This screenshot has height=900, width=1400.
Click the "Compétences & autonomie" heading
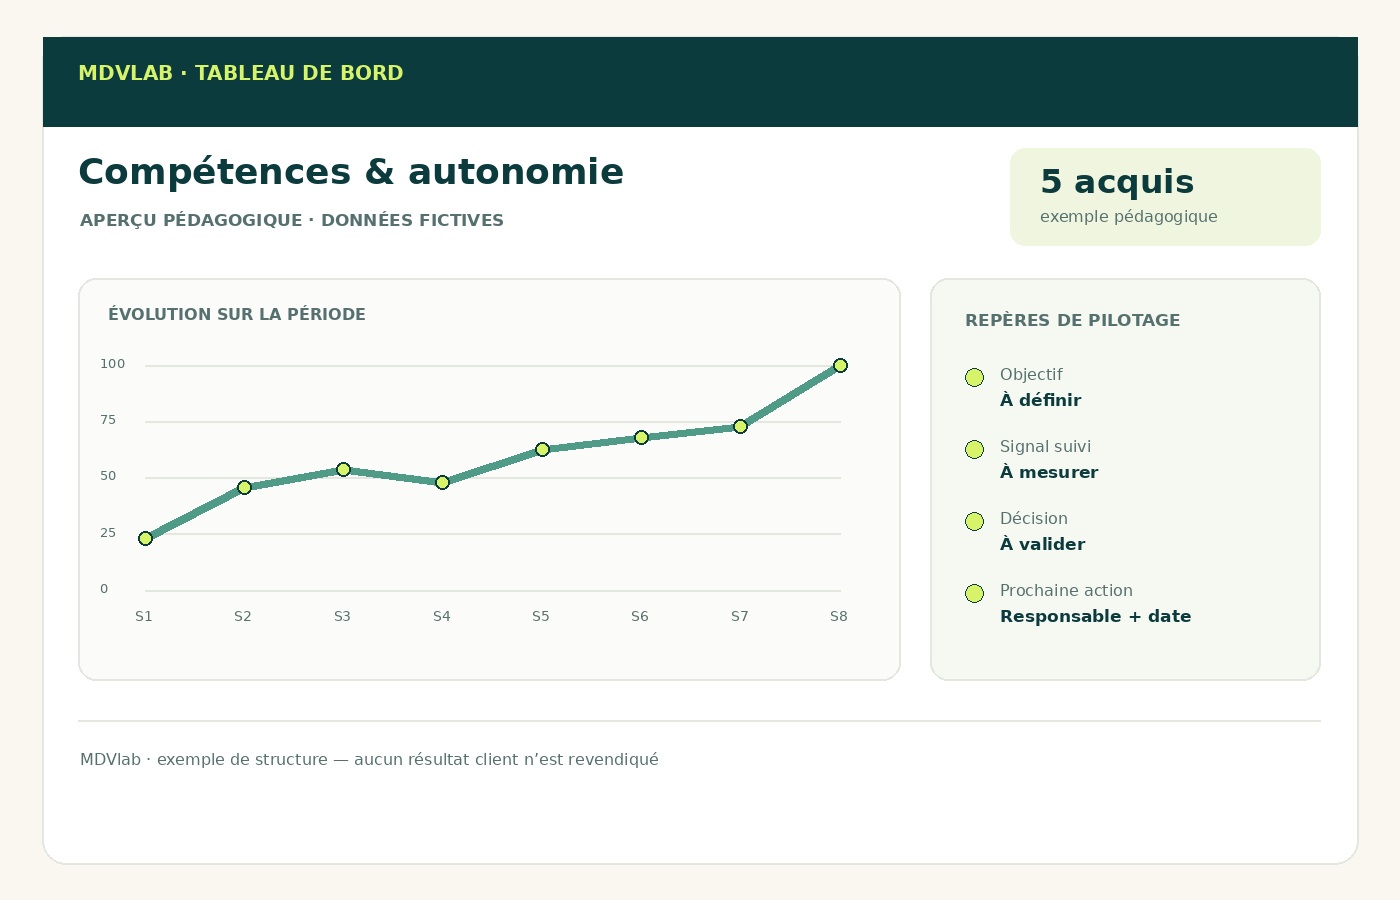pyautogui.click(x=351, y=172)
